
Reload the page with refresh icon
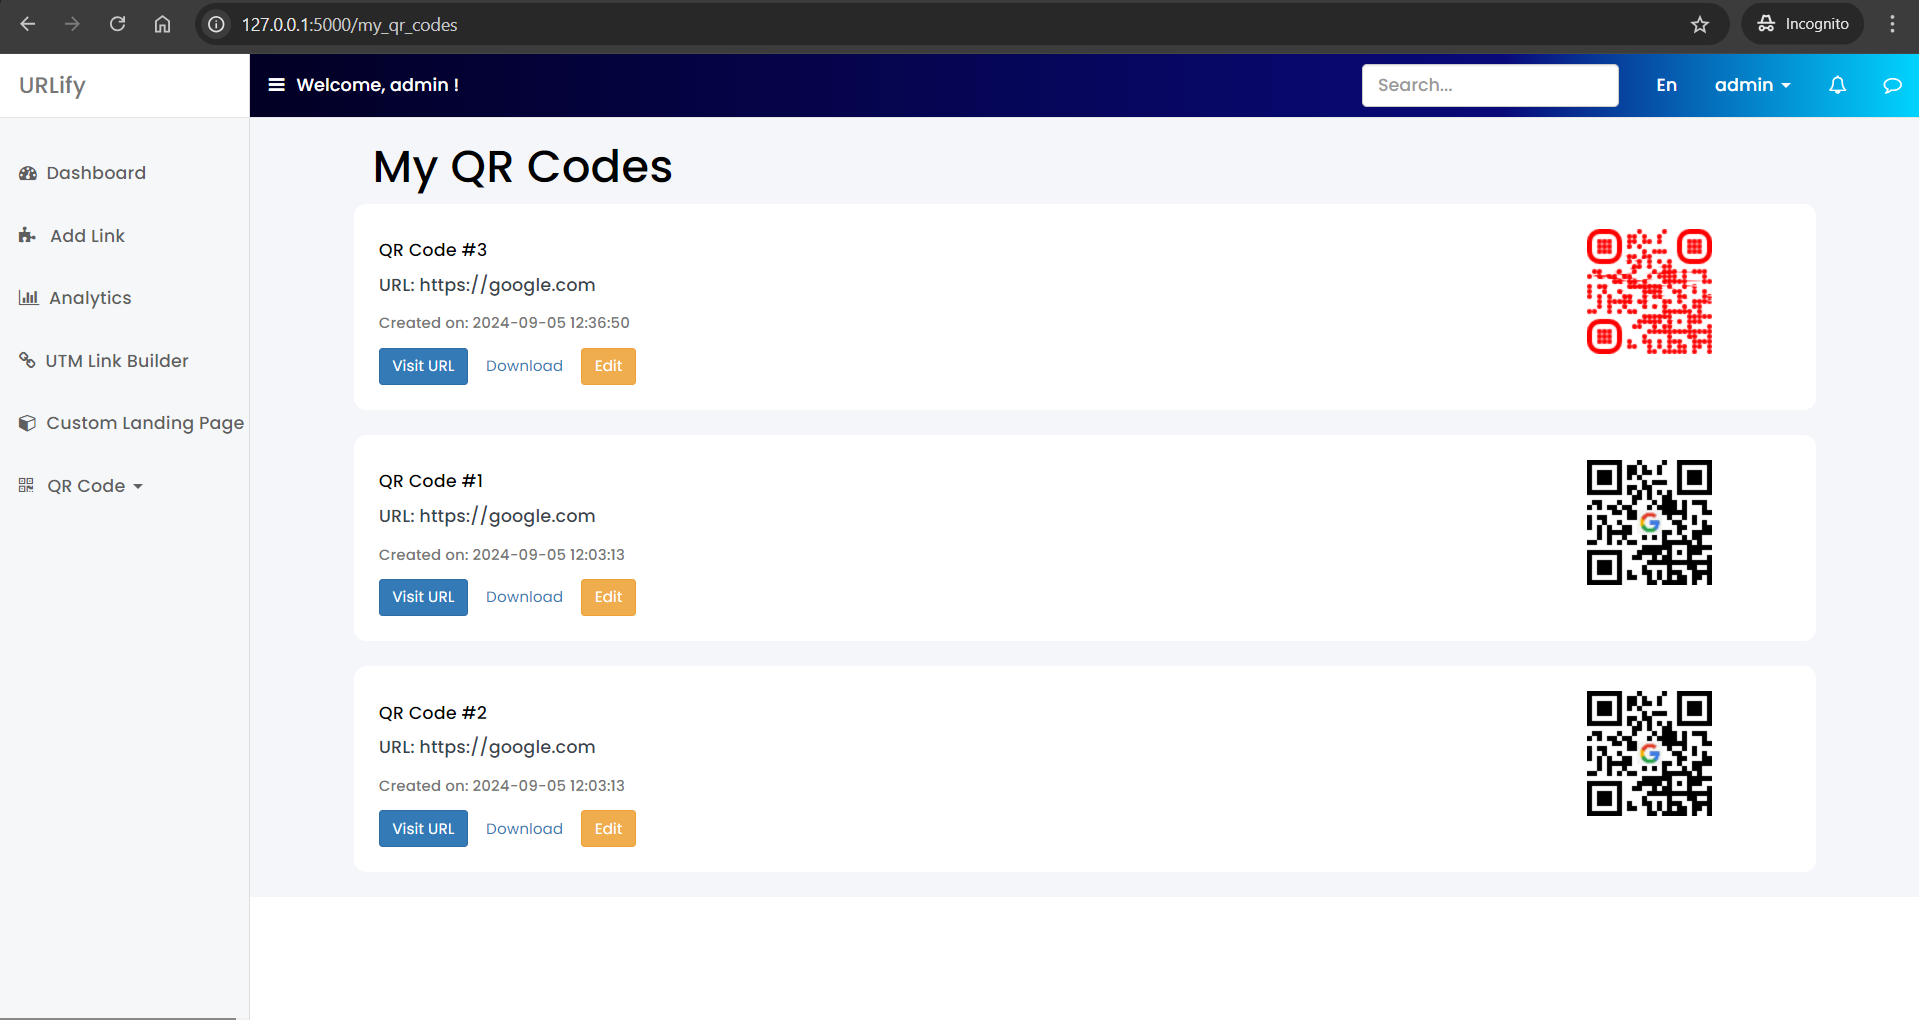point(117,24)
